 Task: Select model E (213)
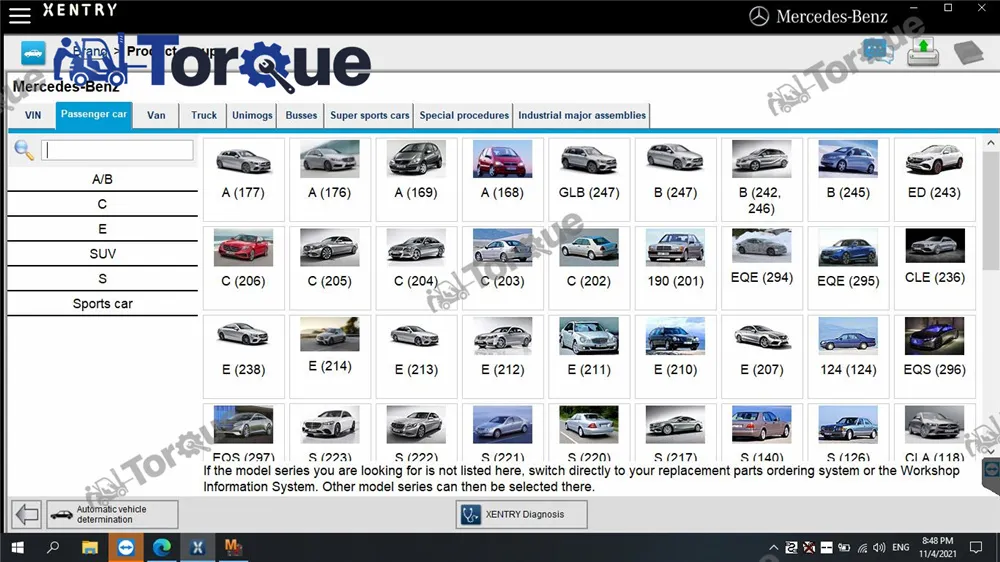point(416,357)
